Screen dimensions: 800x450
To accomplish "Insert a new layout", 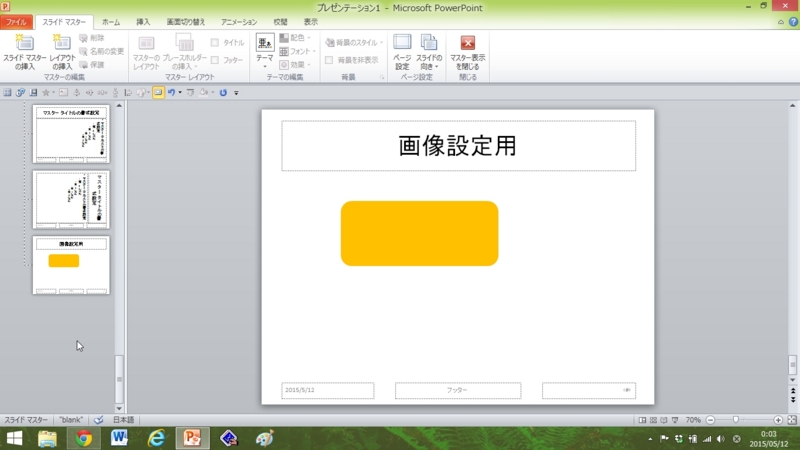I will pyautogui.click(x=62, y=52).
